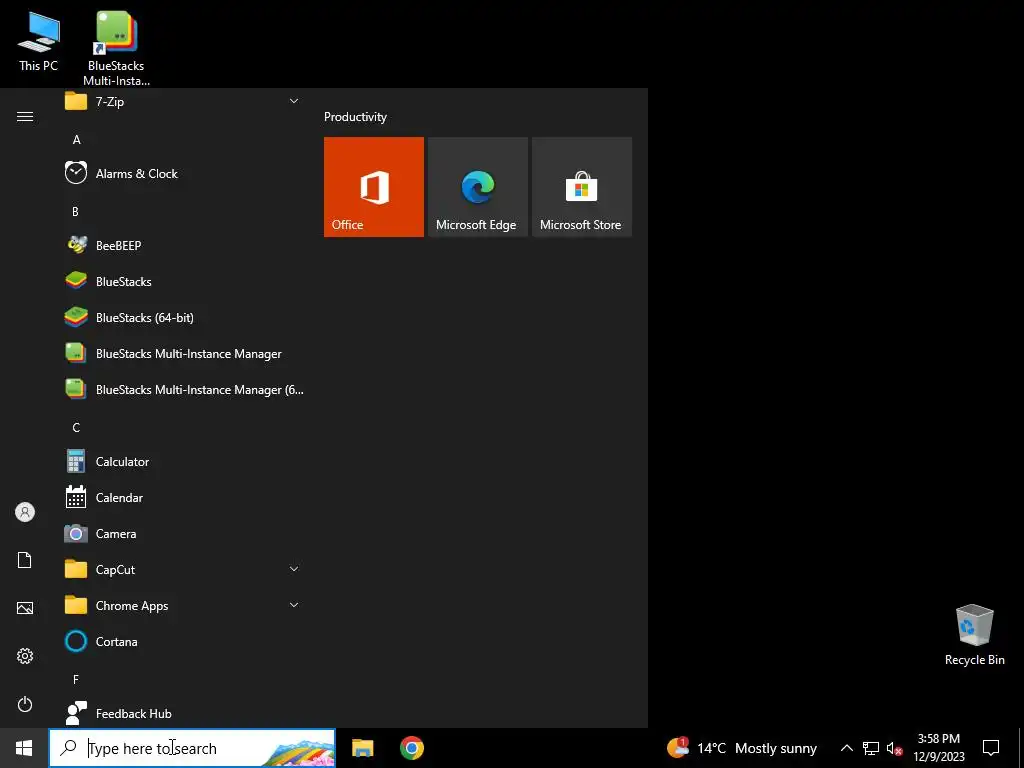
Task: Open the muted volume icon in tray
Action: tap(895, 748)
